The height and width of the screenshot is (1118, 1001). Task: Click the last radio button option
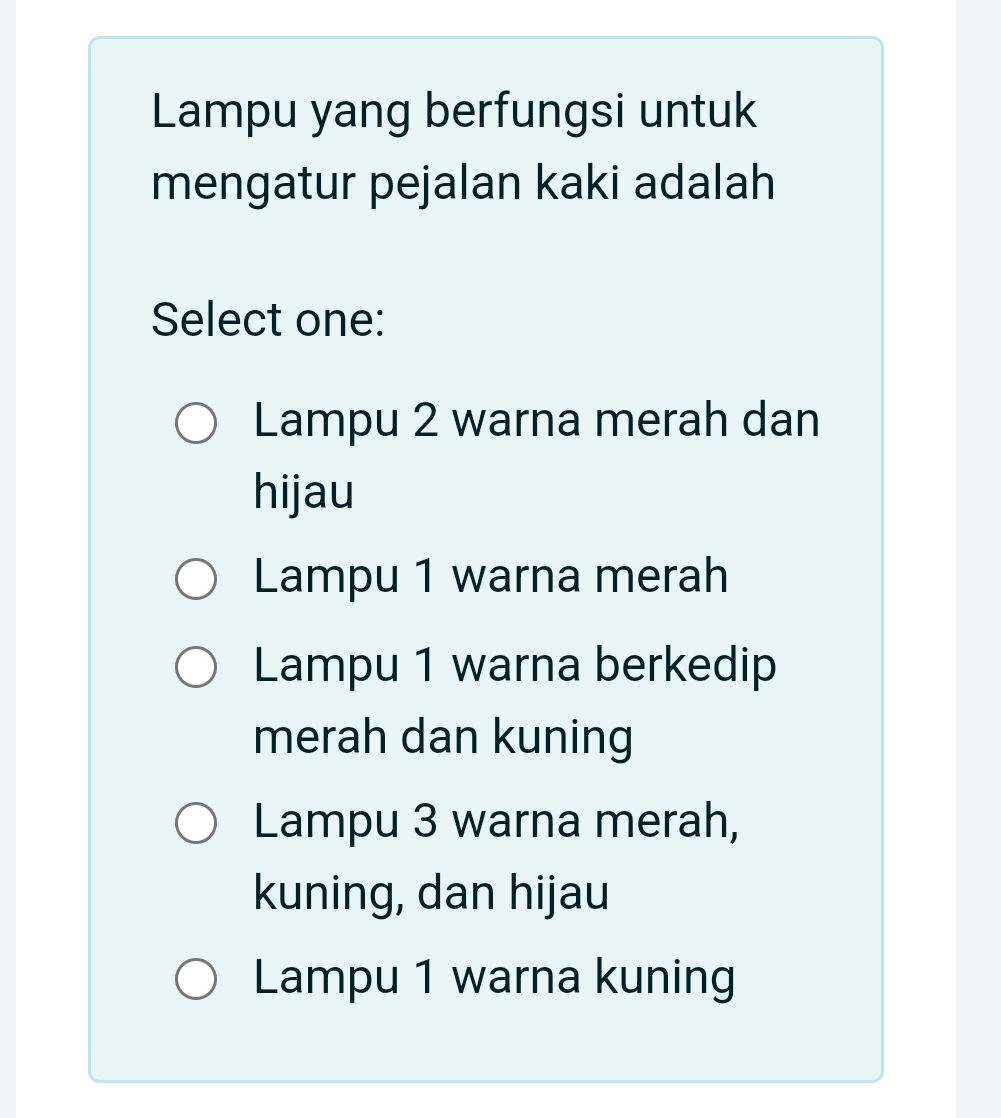pos(195,979)
